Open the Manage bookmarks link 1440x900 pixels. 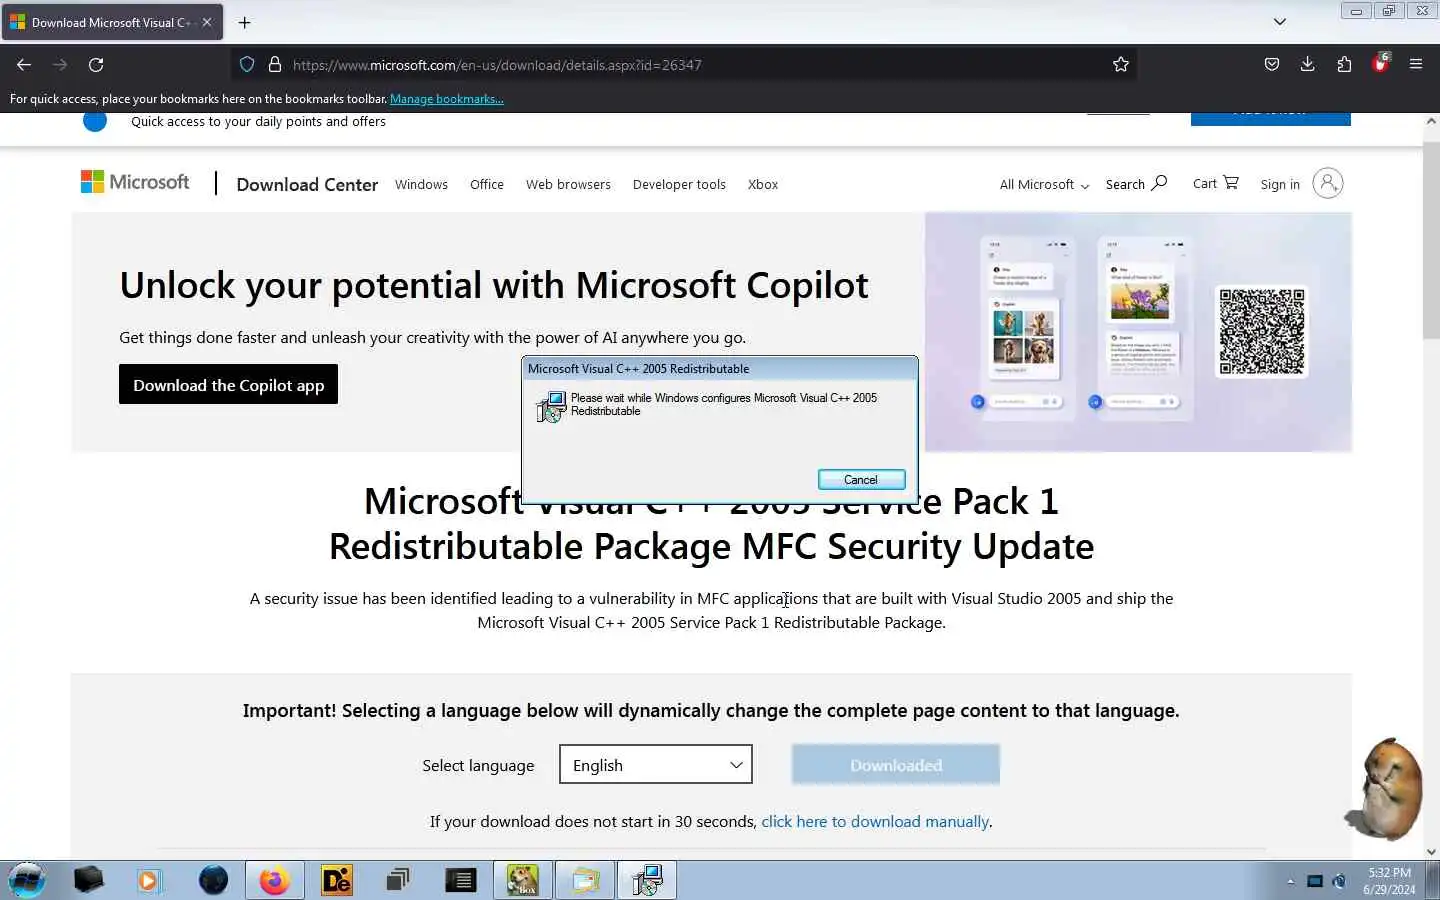pyautogui.click(x=446, y=99)
